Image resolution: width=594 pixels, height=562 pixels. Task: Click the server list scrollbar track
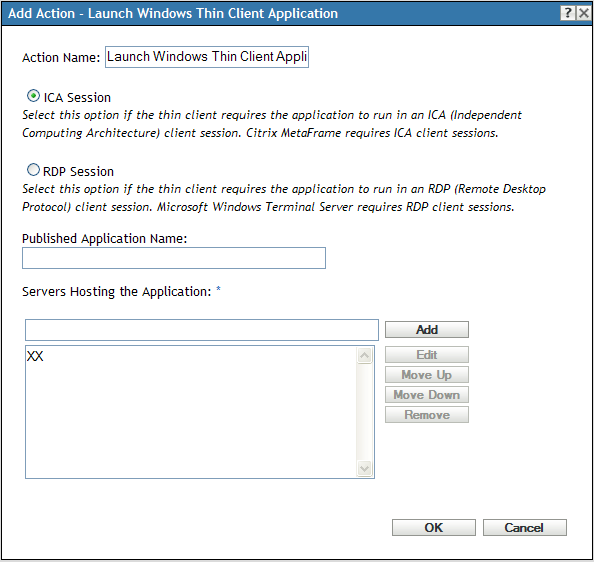pyautogui.click(x=365, y=412)
